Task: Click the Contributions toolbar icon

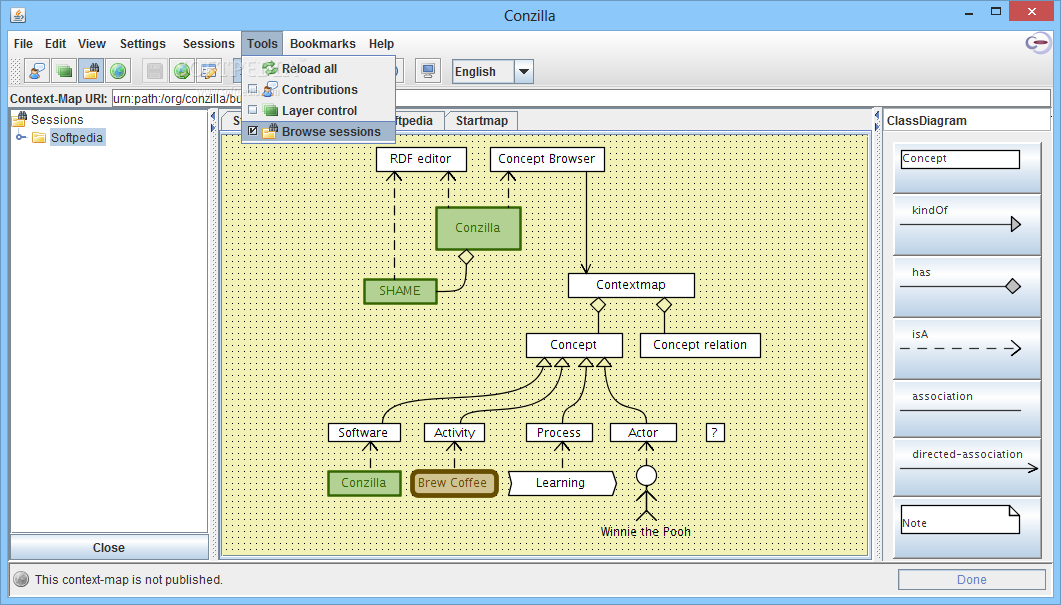Action: pyautogui.click(x=38, y=71)
